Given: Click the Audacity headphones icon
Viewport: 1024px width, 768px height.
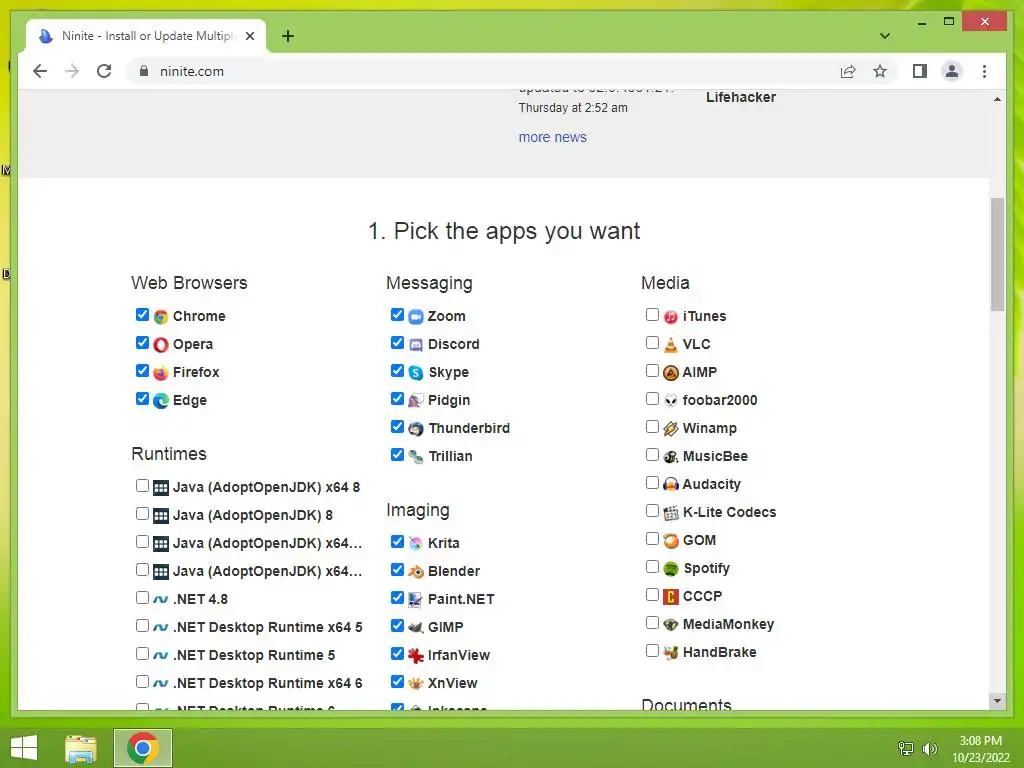Looking at the screenshot, I should pyautogui.click(x=671, y=485).
